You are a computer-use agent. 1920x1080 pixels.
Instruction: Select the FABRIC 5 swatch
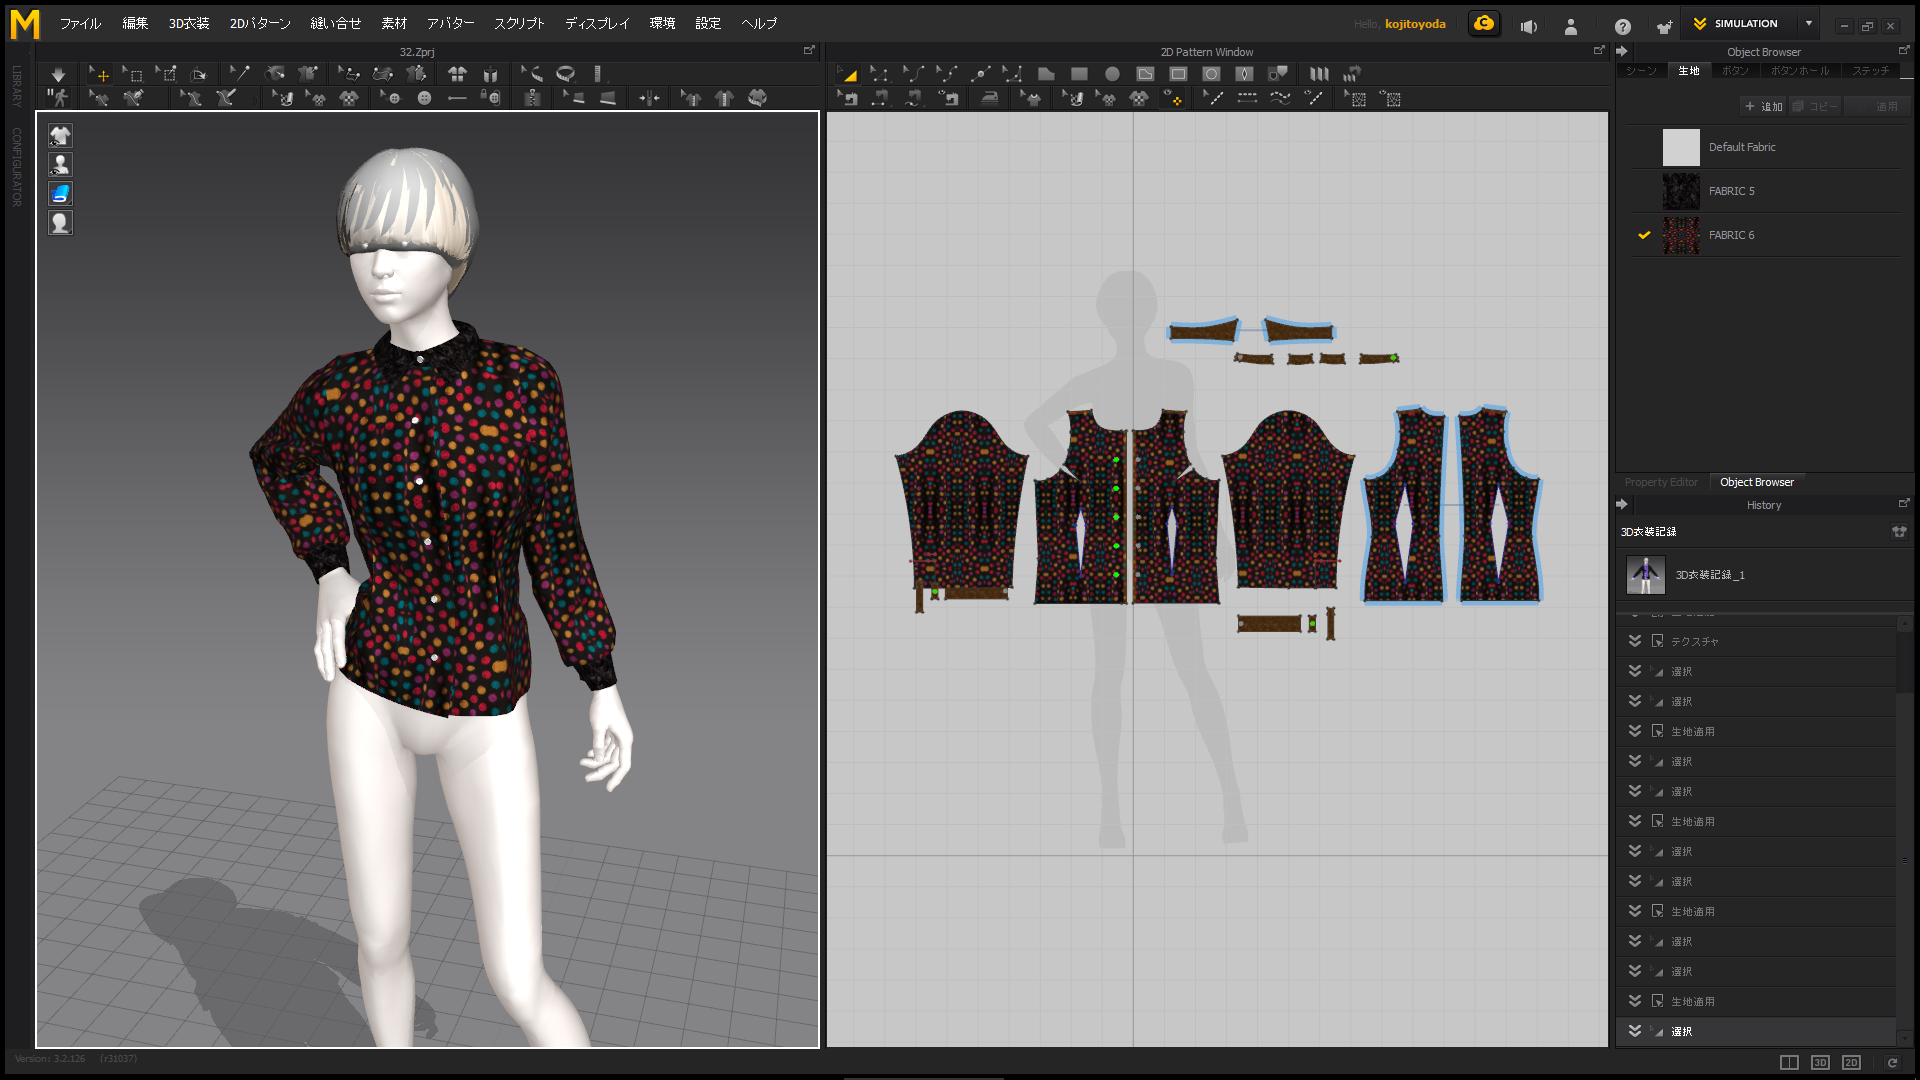click(1681, 191)
